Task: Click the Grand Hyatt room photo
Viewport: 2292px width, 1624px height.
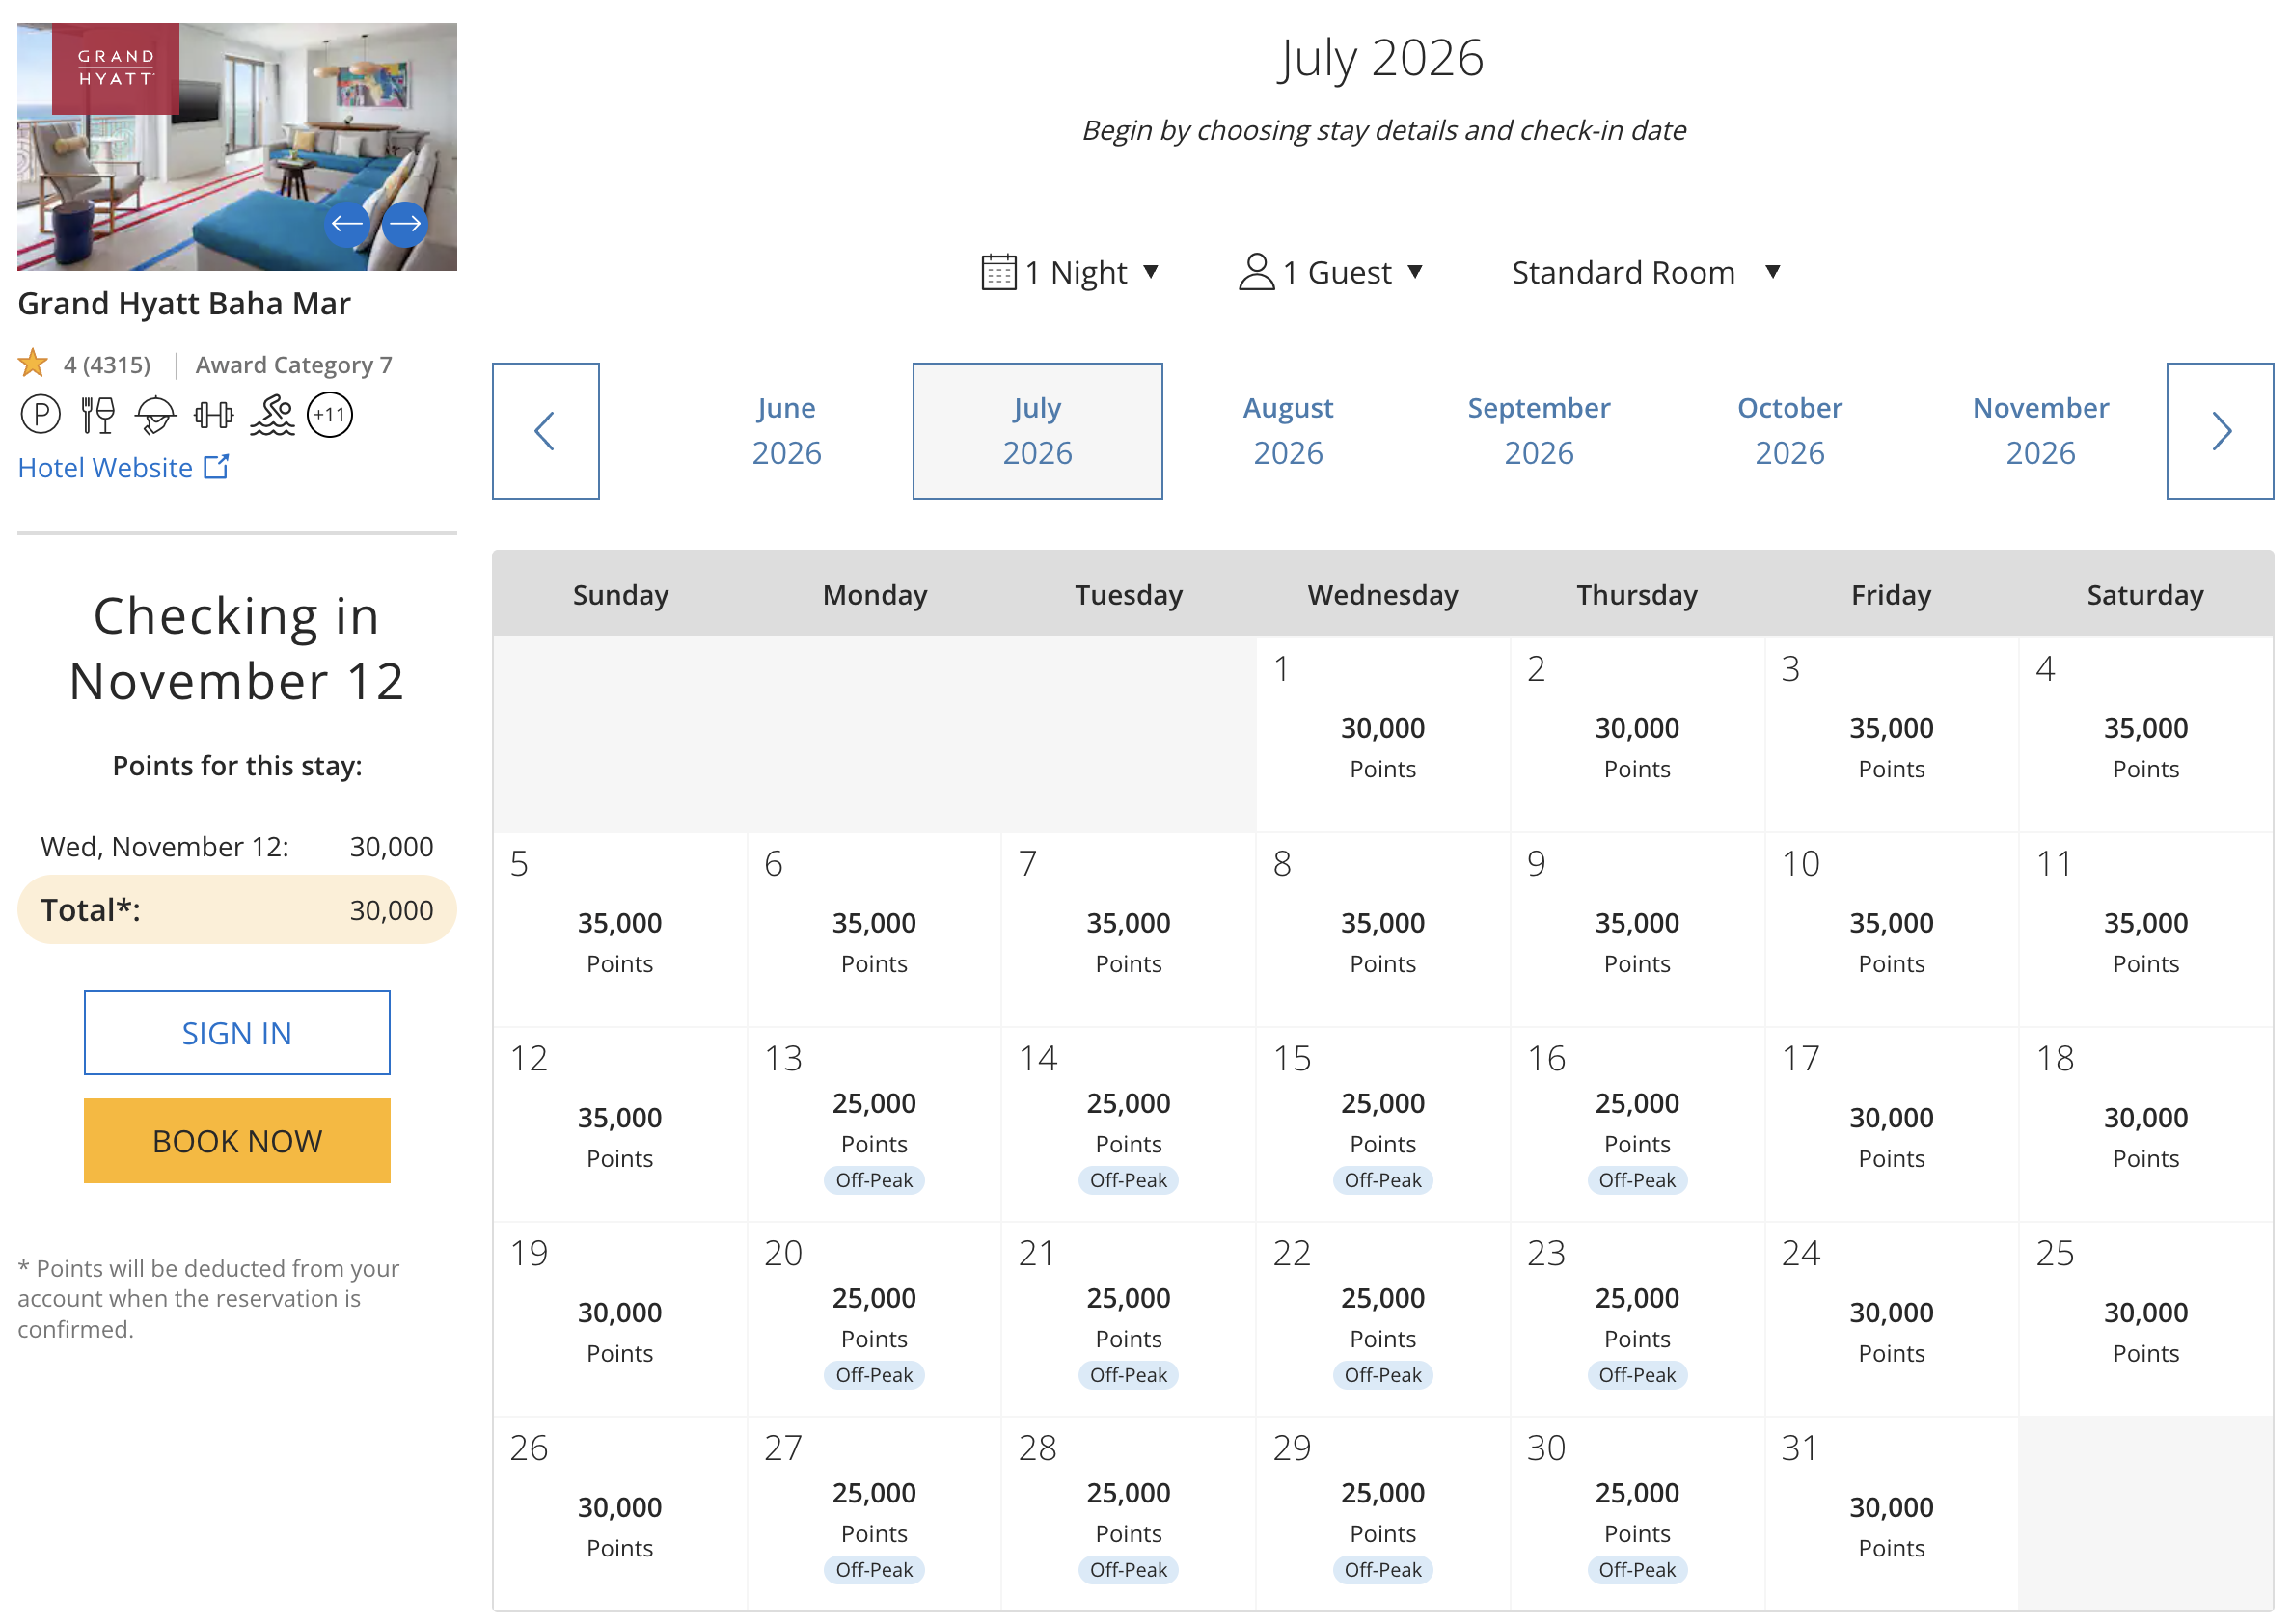Action: click(x=237, y=147)
